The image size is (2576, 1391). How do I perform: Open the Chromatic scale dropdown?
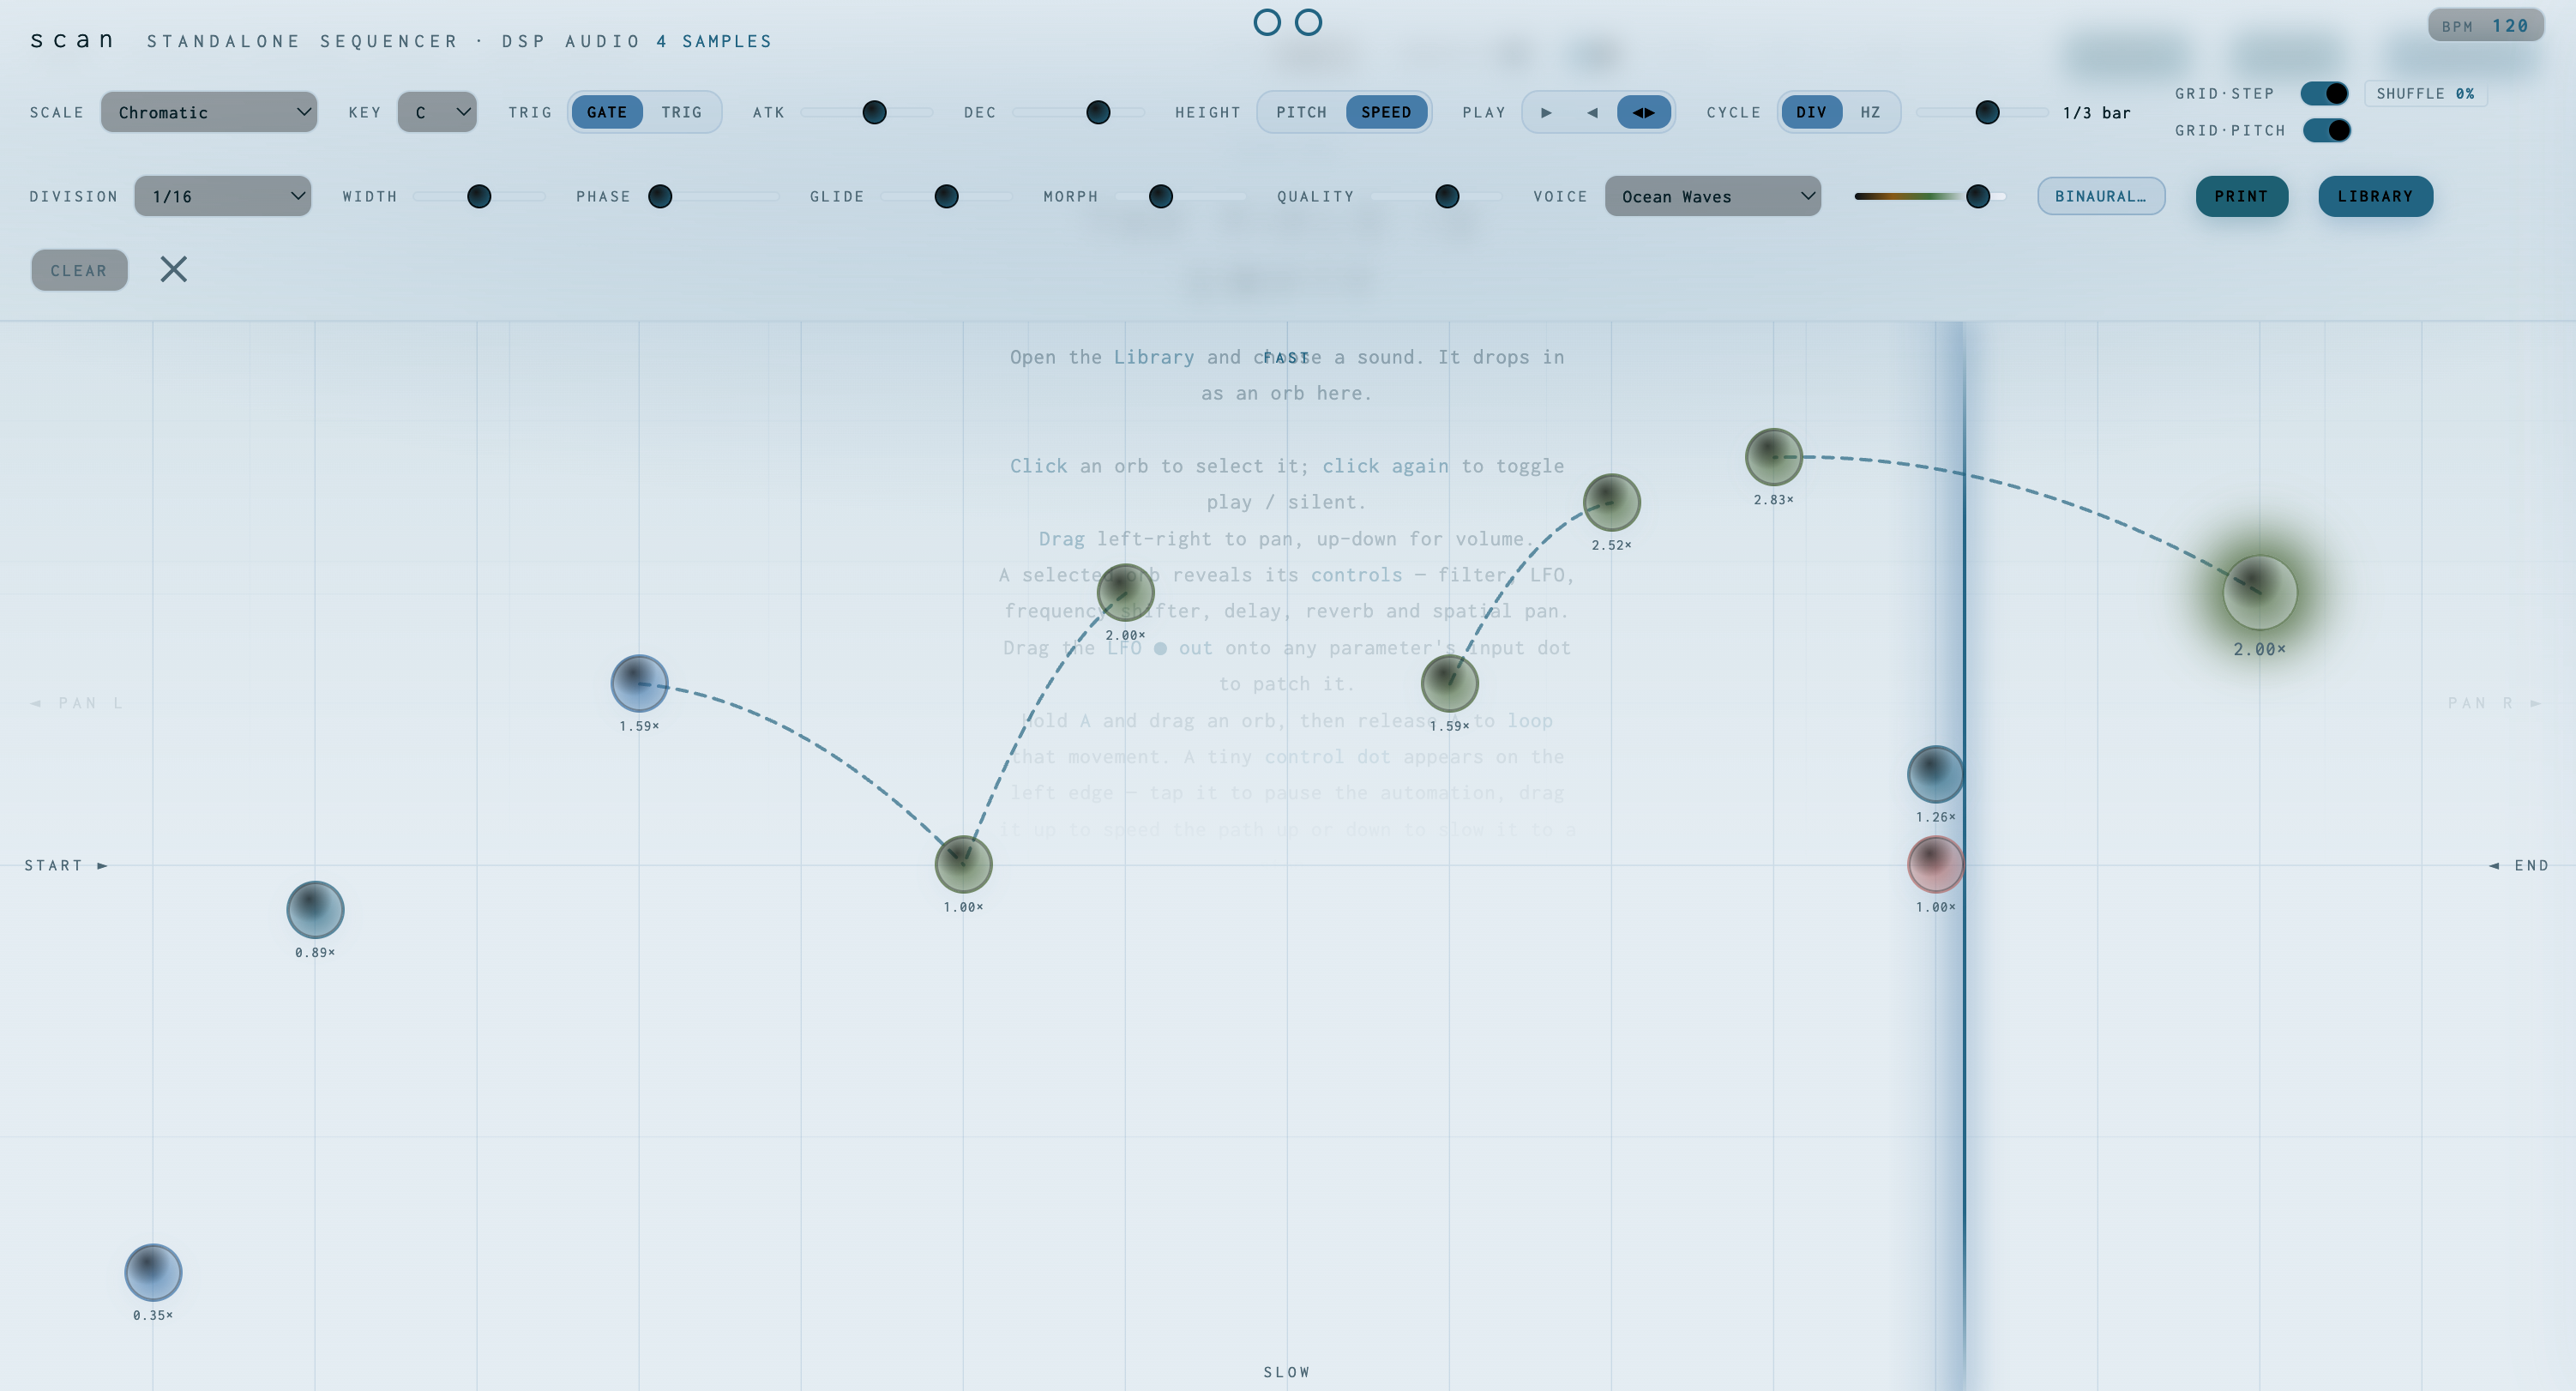click(209, 112)
